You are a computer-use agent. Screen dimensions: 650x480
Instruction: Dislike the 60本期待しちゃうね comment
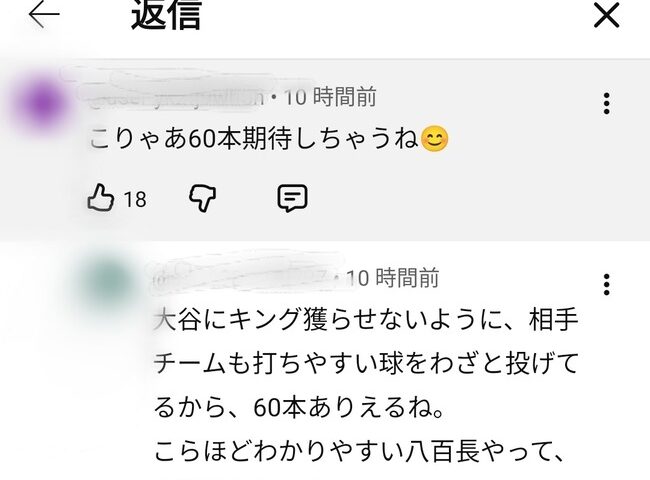203,199
